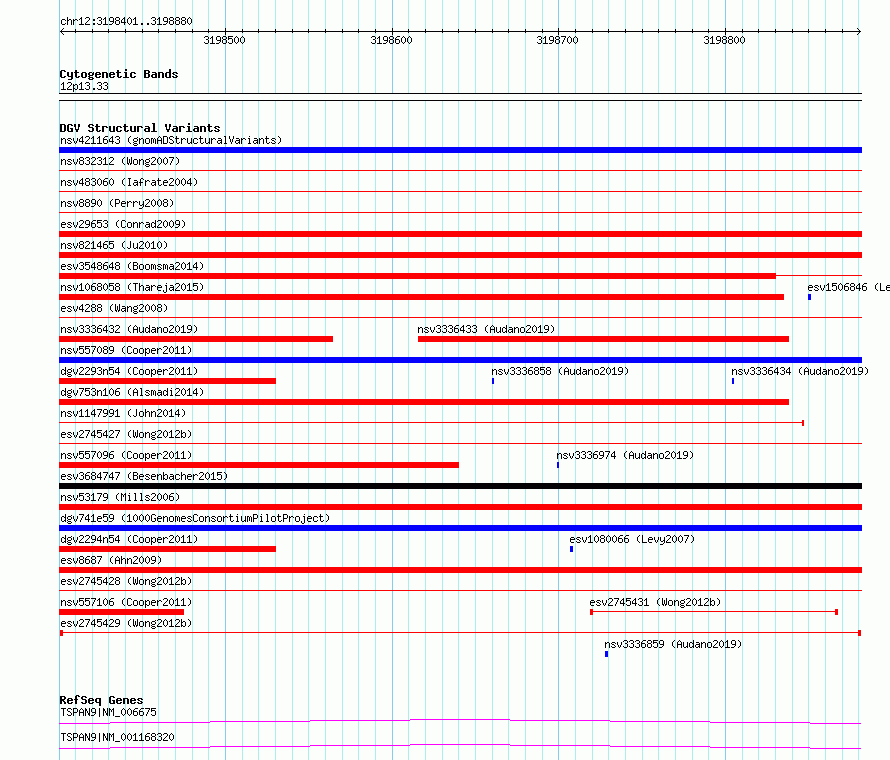Open nsv3336974 (Audano2019) variant label
Viewport: 890px width, 760px height.
click(x=625, y=455)
